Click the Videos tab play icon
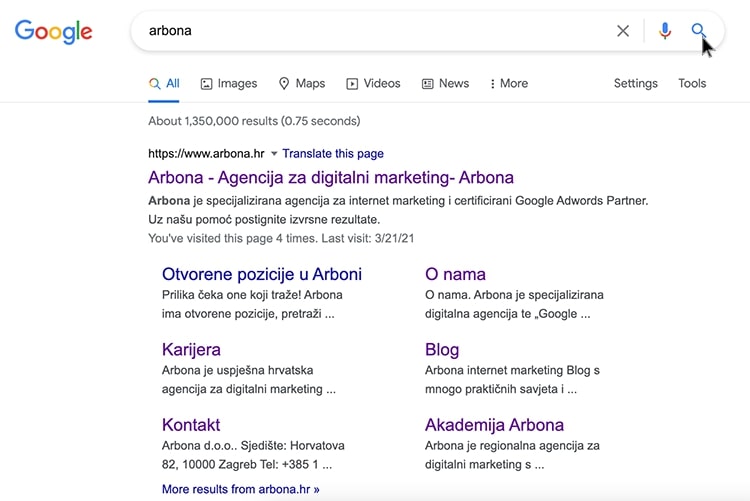This screenshot has height=501, width=750. [352, 84]
